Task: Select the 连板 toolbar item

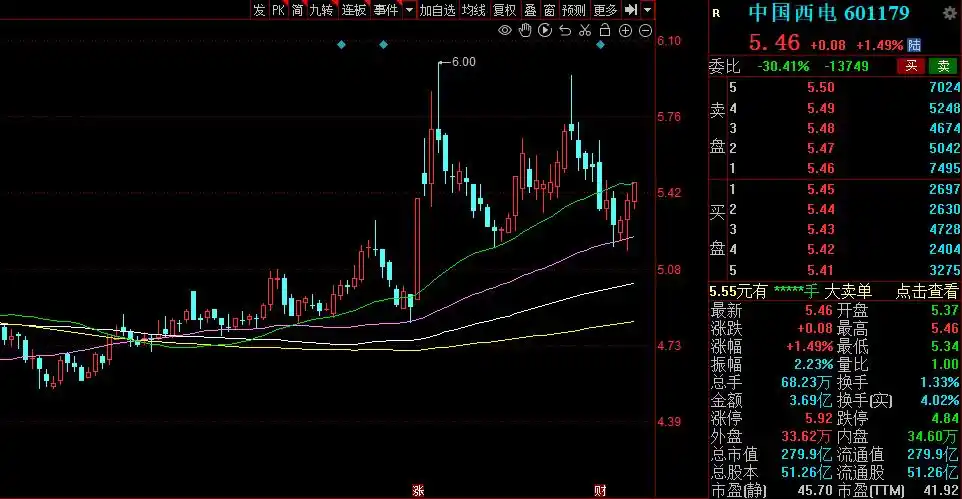Action: [x=354, y=10]
